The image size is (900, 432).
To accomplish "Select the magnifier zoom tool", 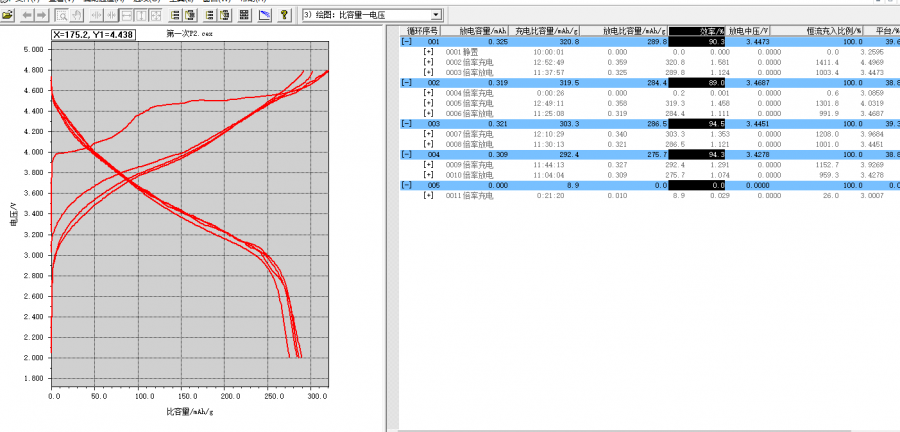I will (x=62, y=16).
